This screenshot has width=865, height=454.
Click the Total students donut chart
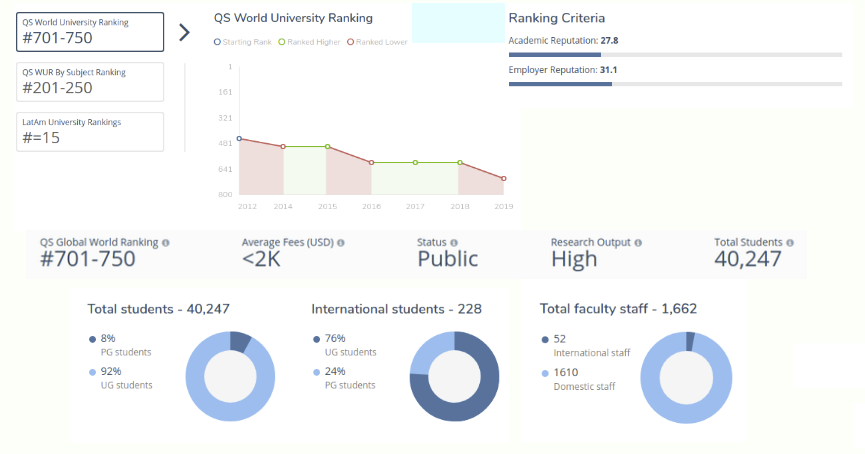(x=230, y=377)
